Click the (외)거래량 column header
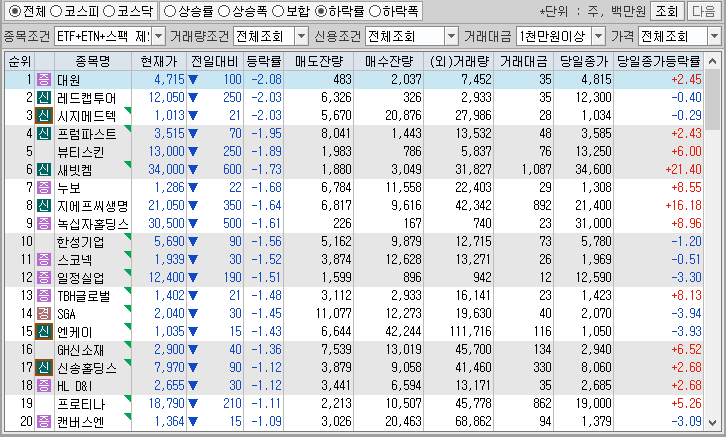The width and height of the screenshot is (726, 437). (459, 61)
